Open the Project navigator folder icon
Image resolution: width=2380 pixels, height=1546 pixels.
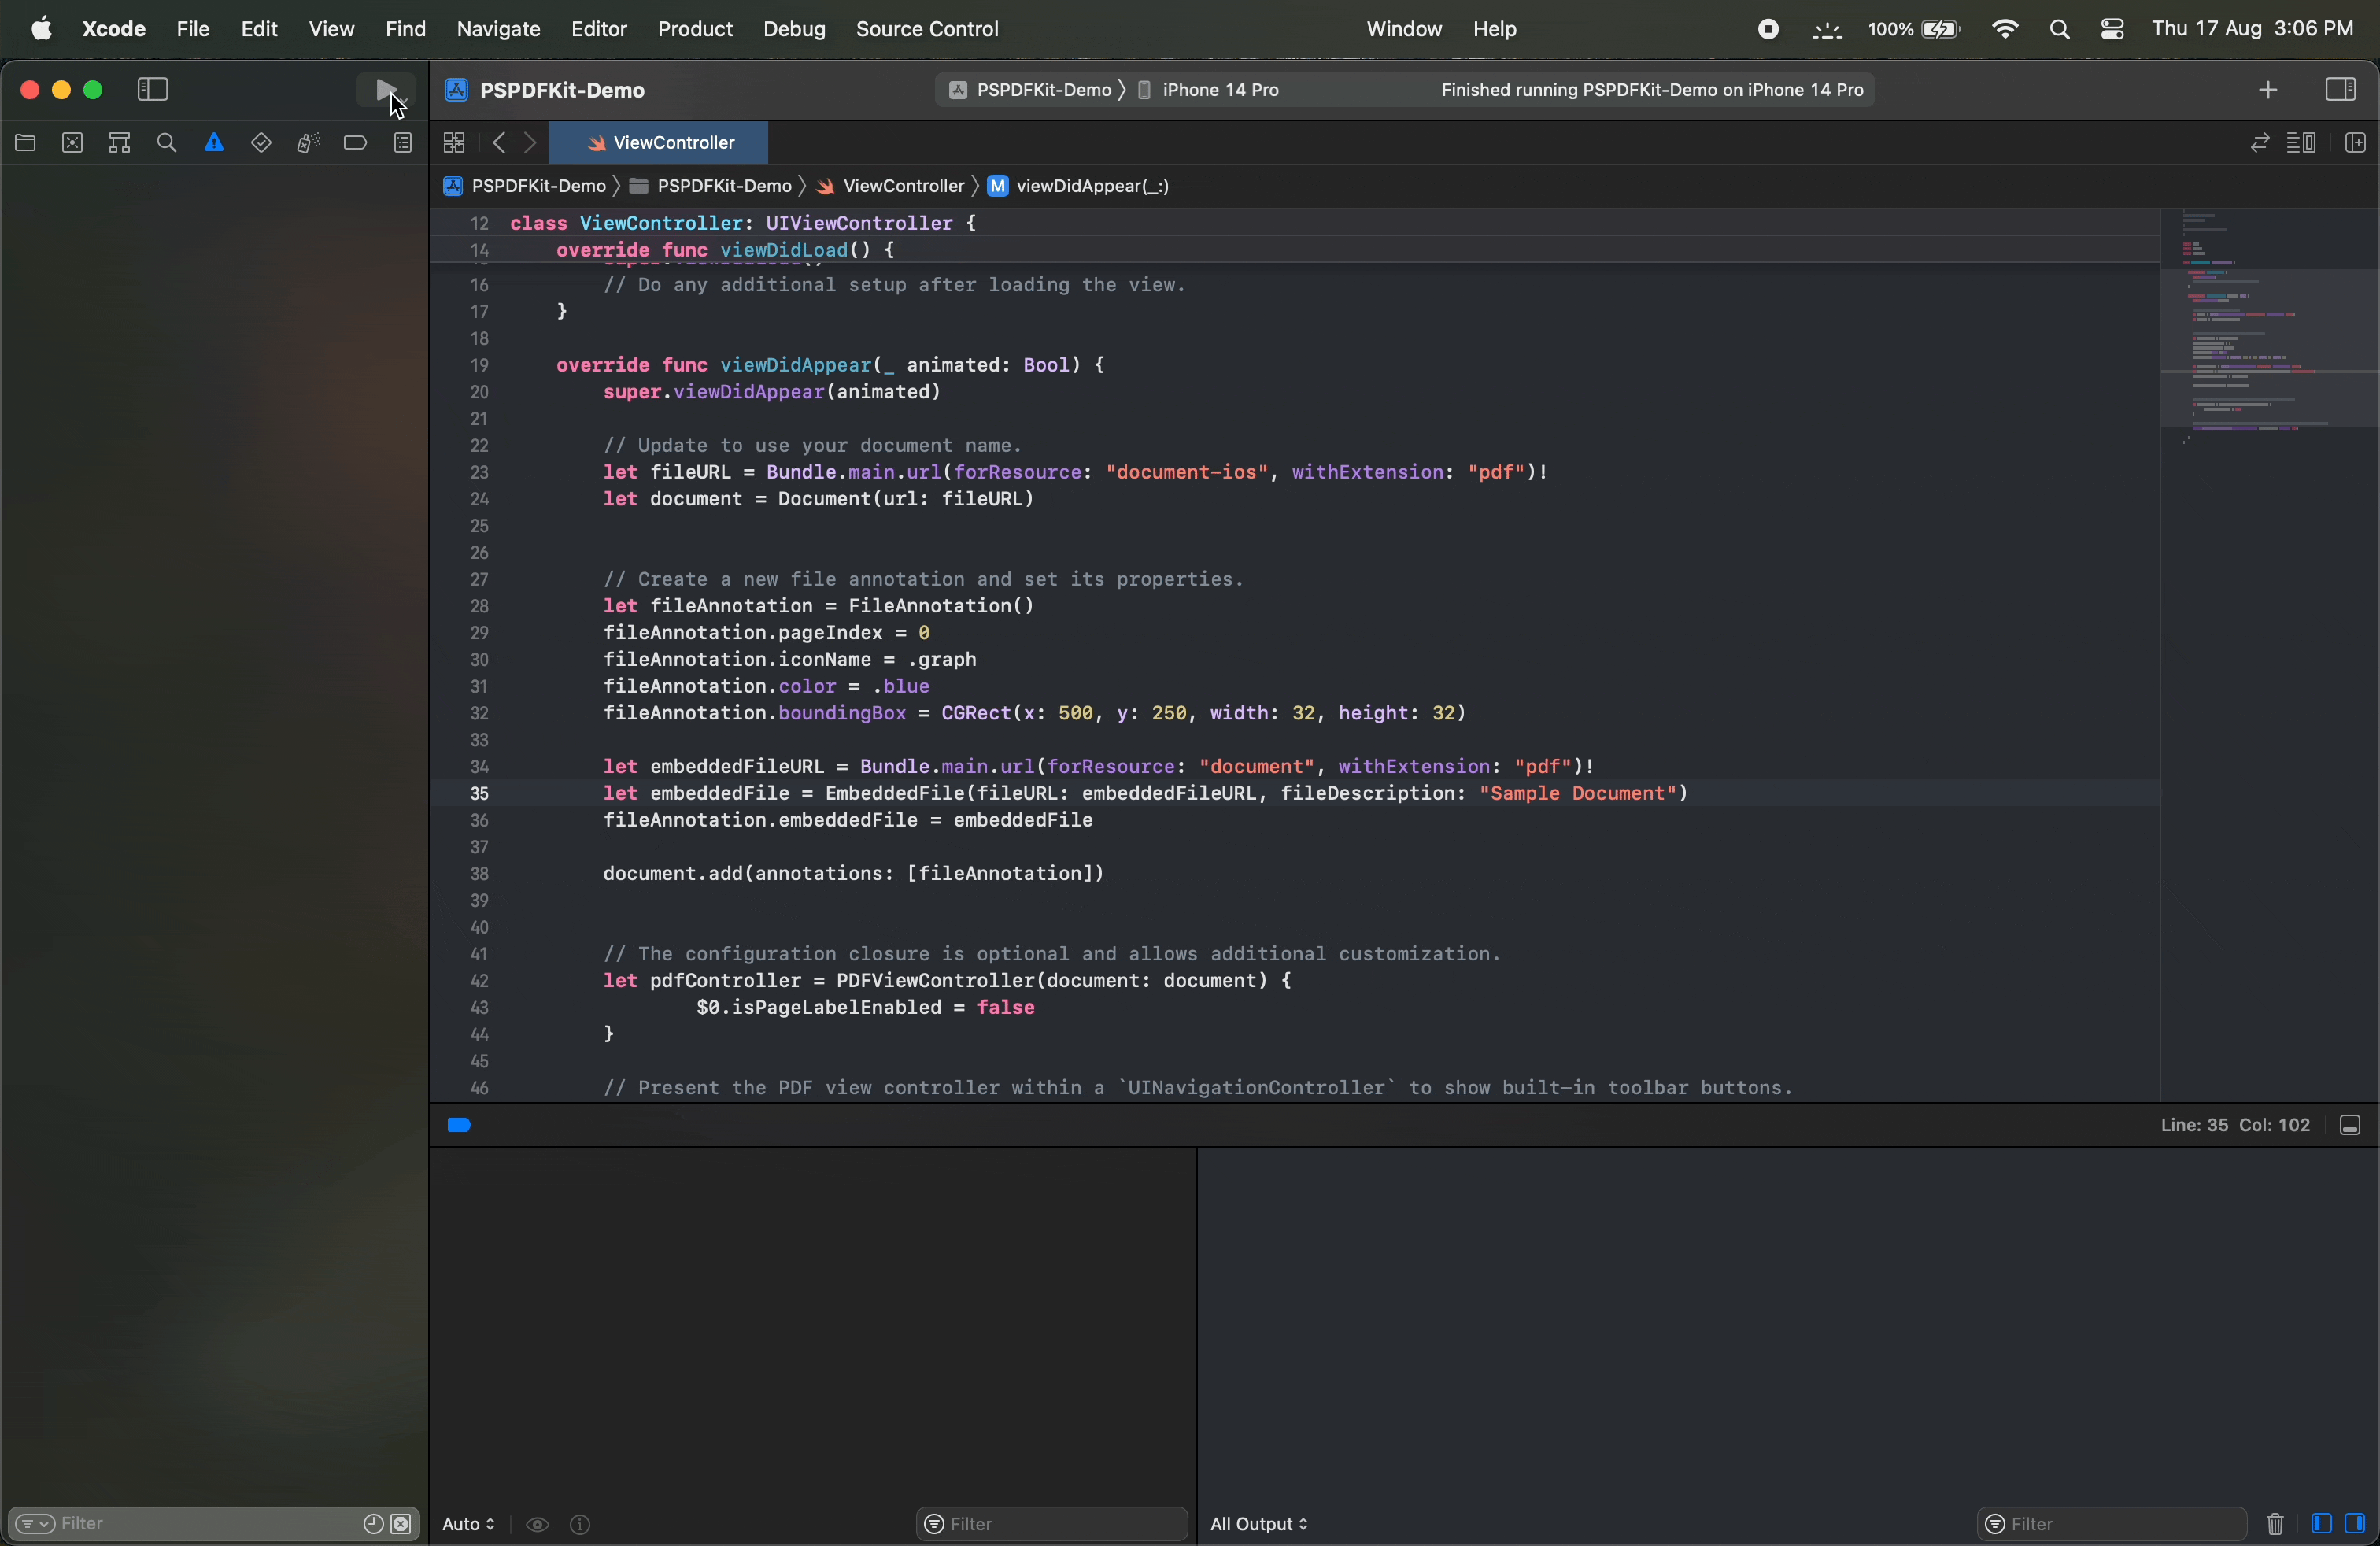click(x=25, y=143)
